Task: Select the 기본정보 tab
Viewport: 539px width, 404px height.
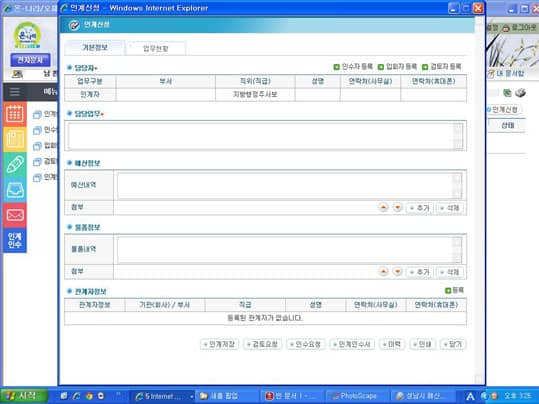Action: point(95,47)
